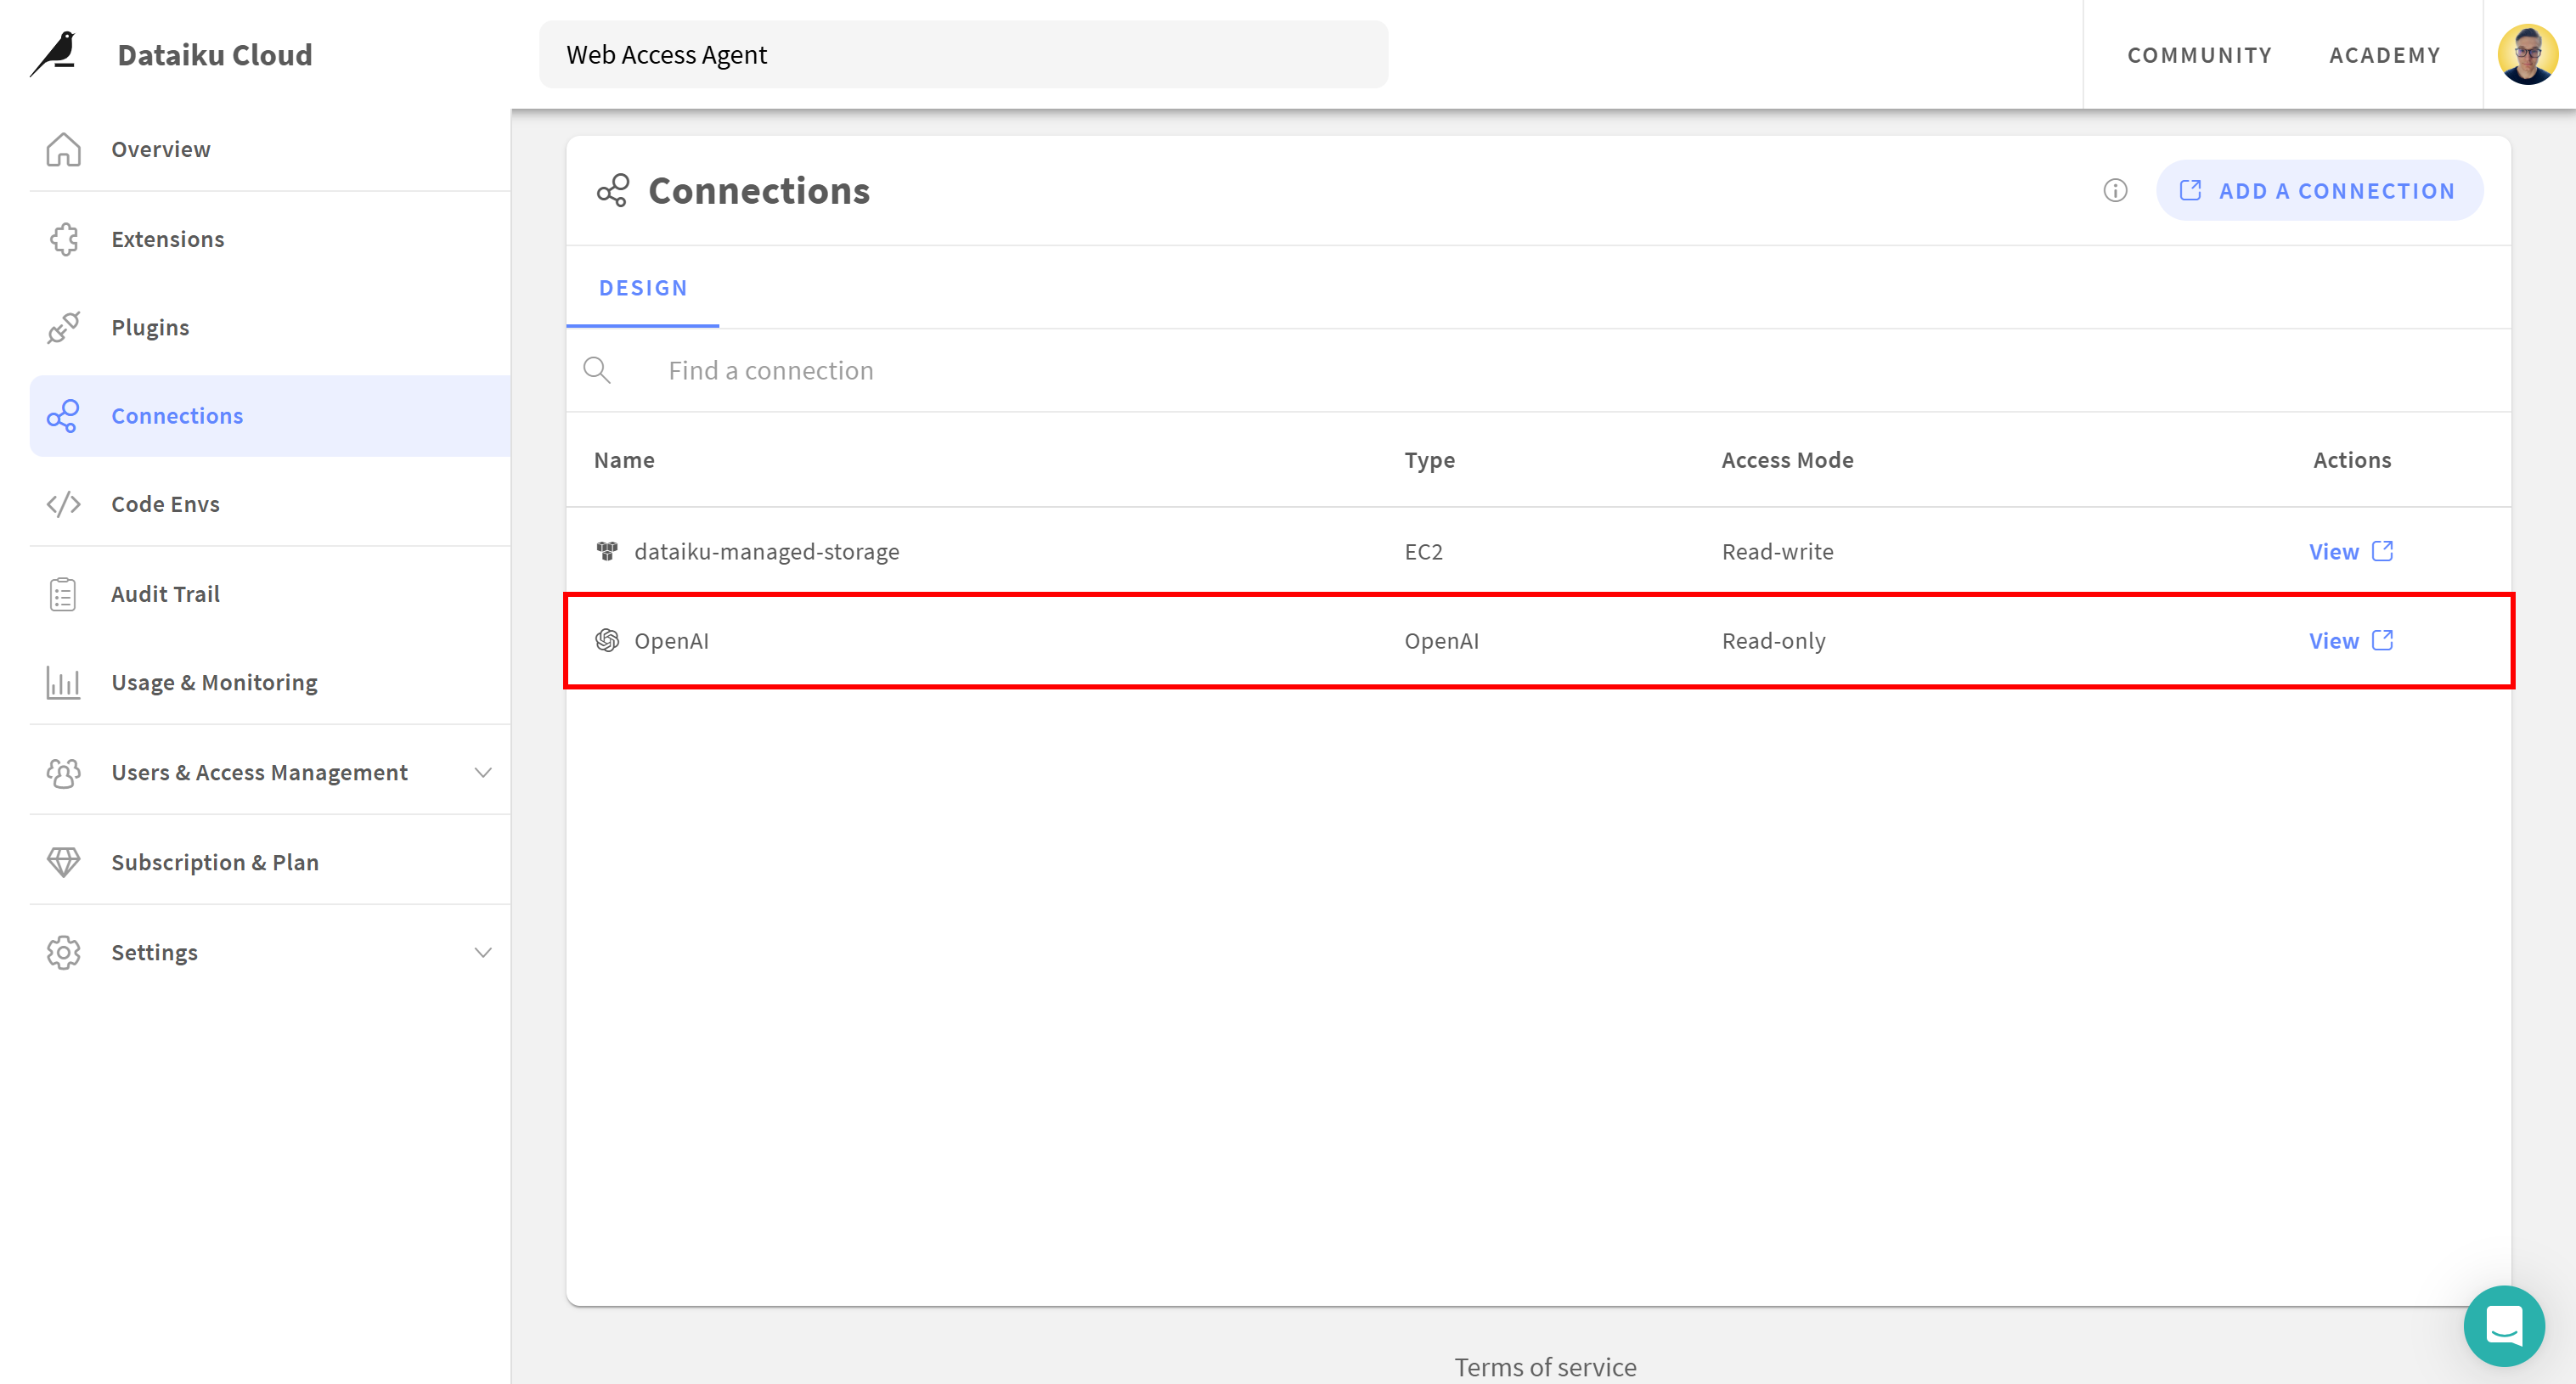Click the Audit Trail clipboard icon
The height and width of the screenshot is (1384, 2576).
click(x=63, y=594)
